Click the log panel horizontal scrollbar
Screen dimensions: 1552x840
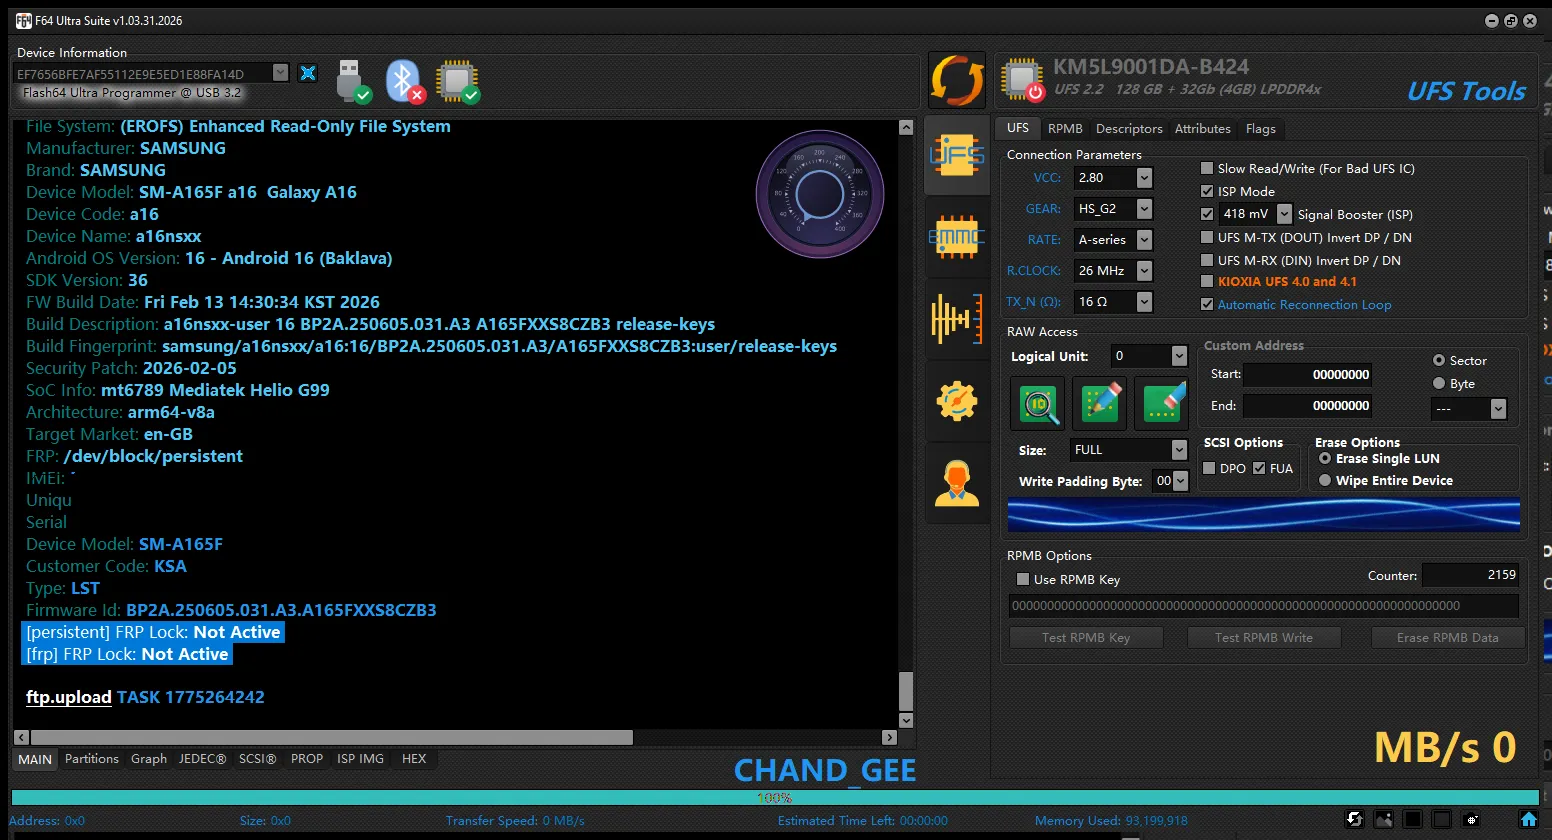[x=330, y=738]
